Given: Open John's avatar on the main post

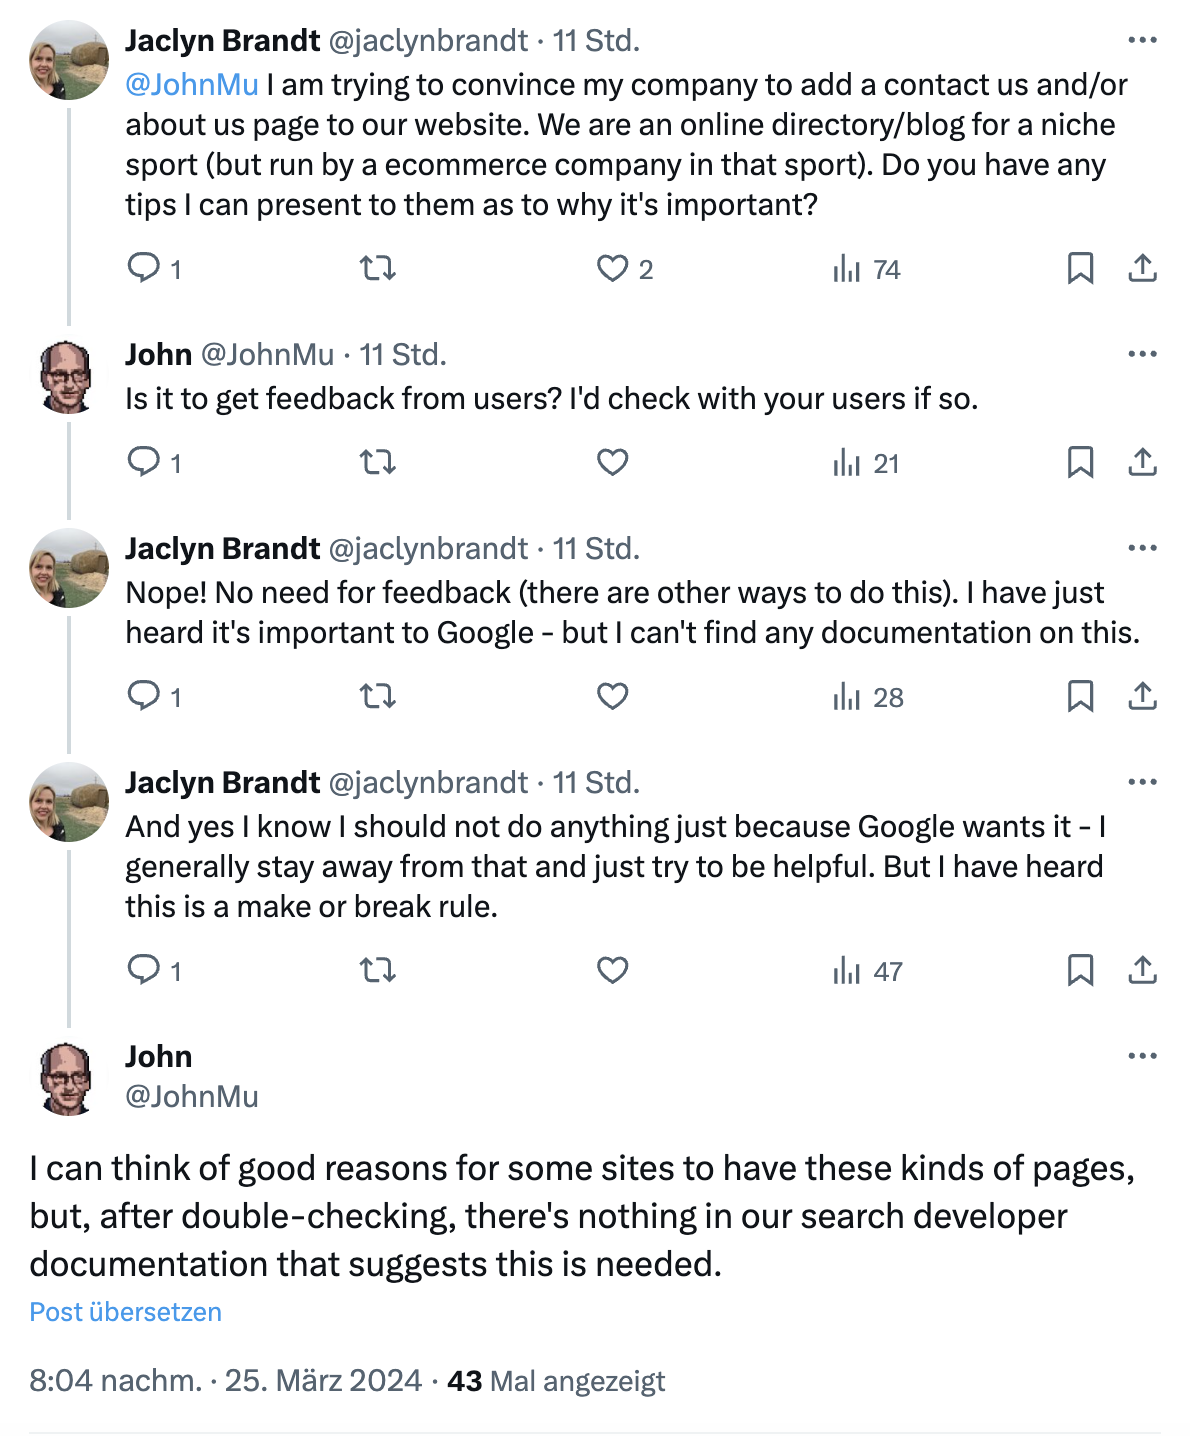Looking at the screenshot, I should (68, 1077).
